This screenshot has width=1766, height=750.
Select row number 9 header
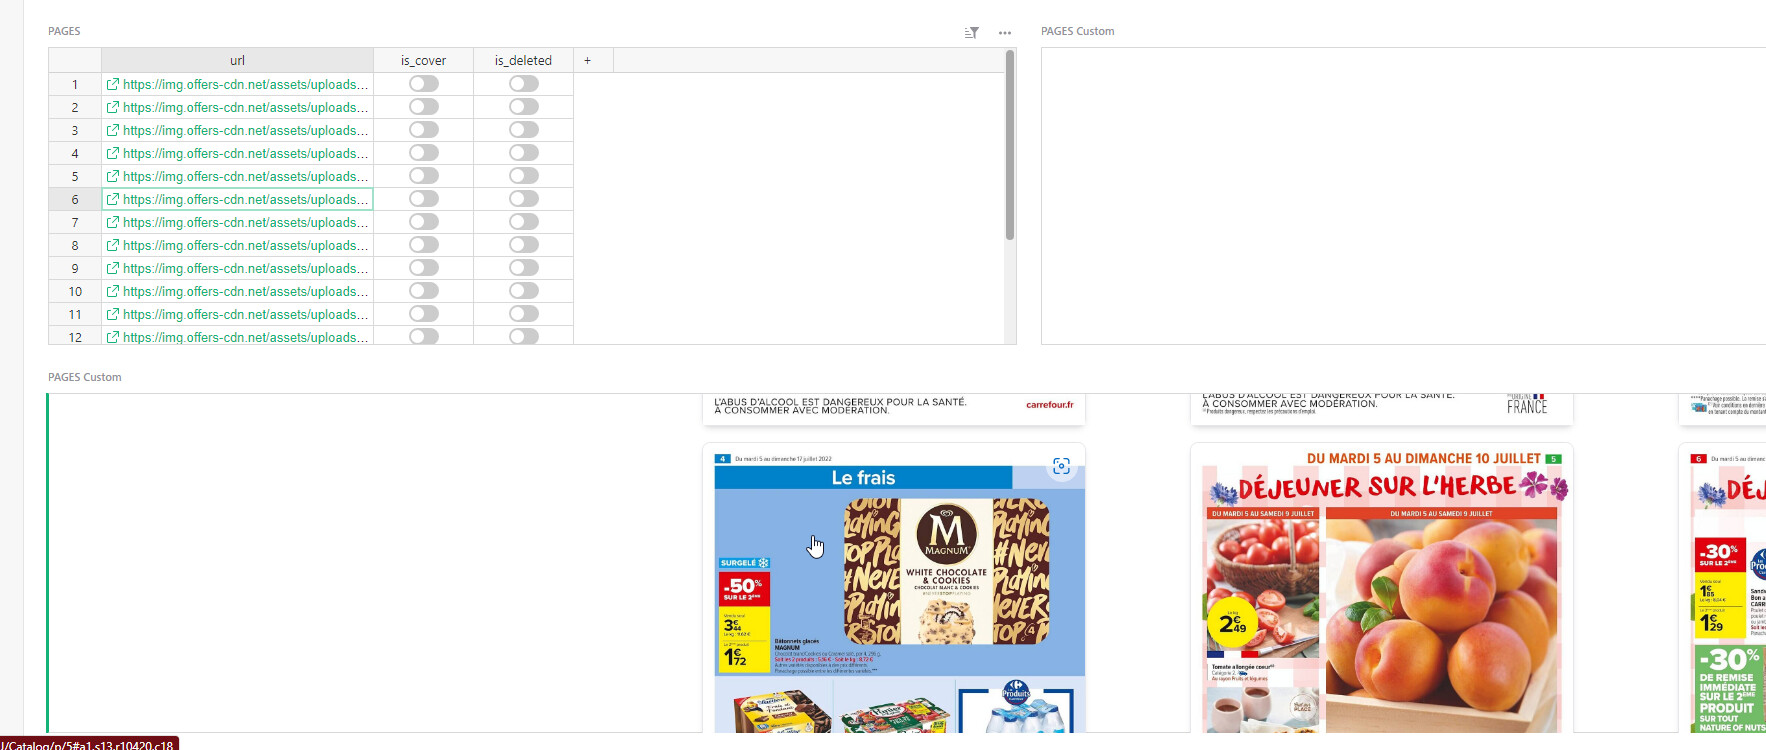click(x=75, y=269)
